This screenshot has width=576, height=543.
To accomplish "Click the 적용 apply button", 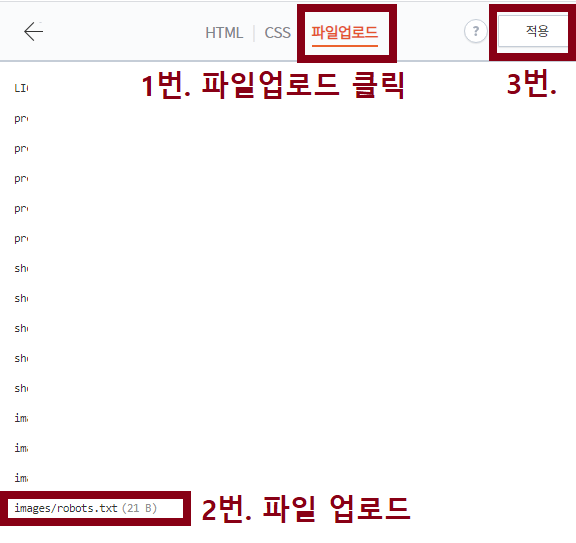I will (537, 31).
